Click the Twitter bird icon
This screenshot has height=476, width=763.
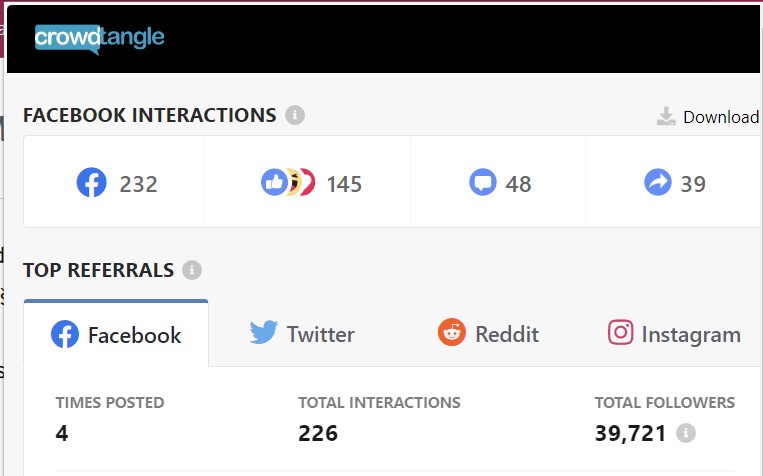pyautogui.click(x=264, y=332)
